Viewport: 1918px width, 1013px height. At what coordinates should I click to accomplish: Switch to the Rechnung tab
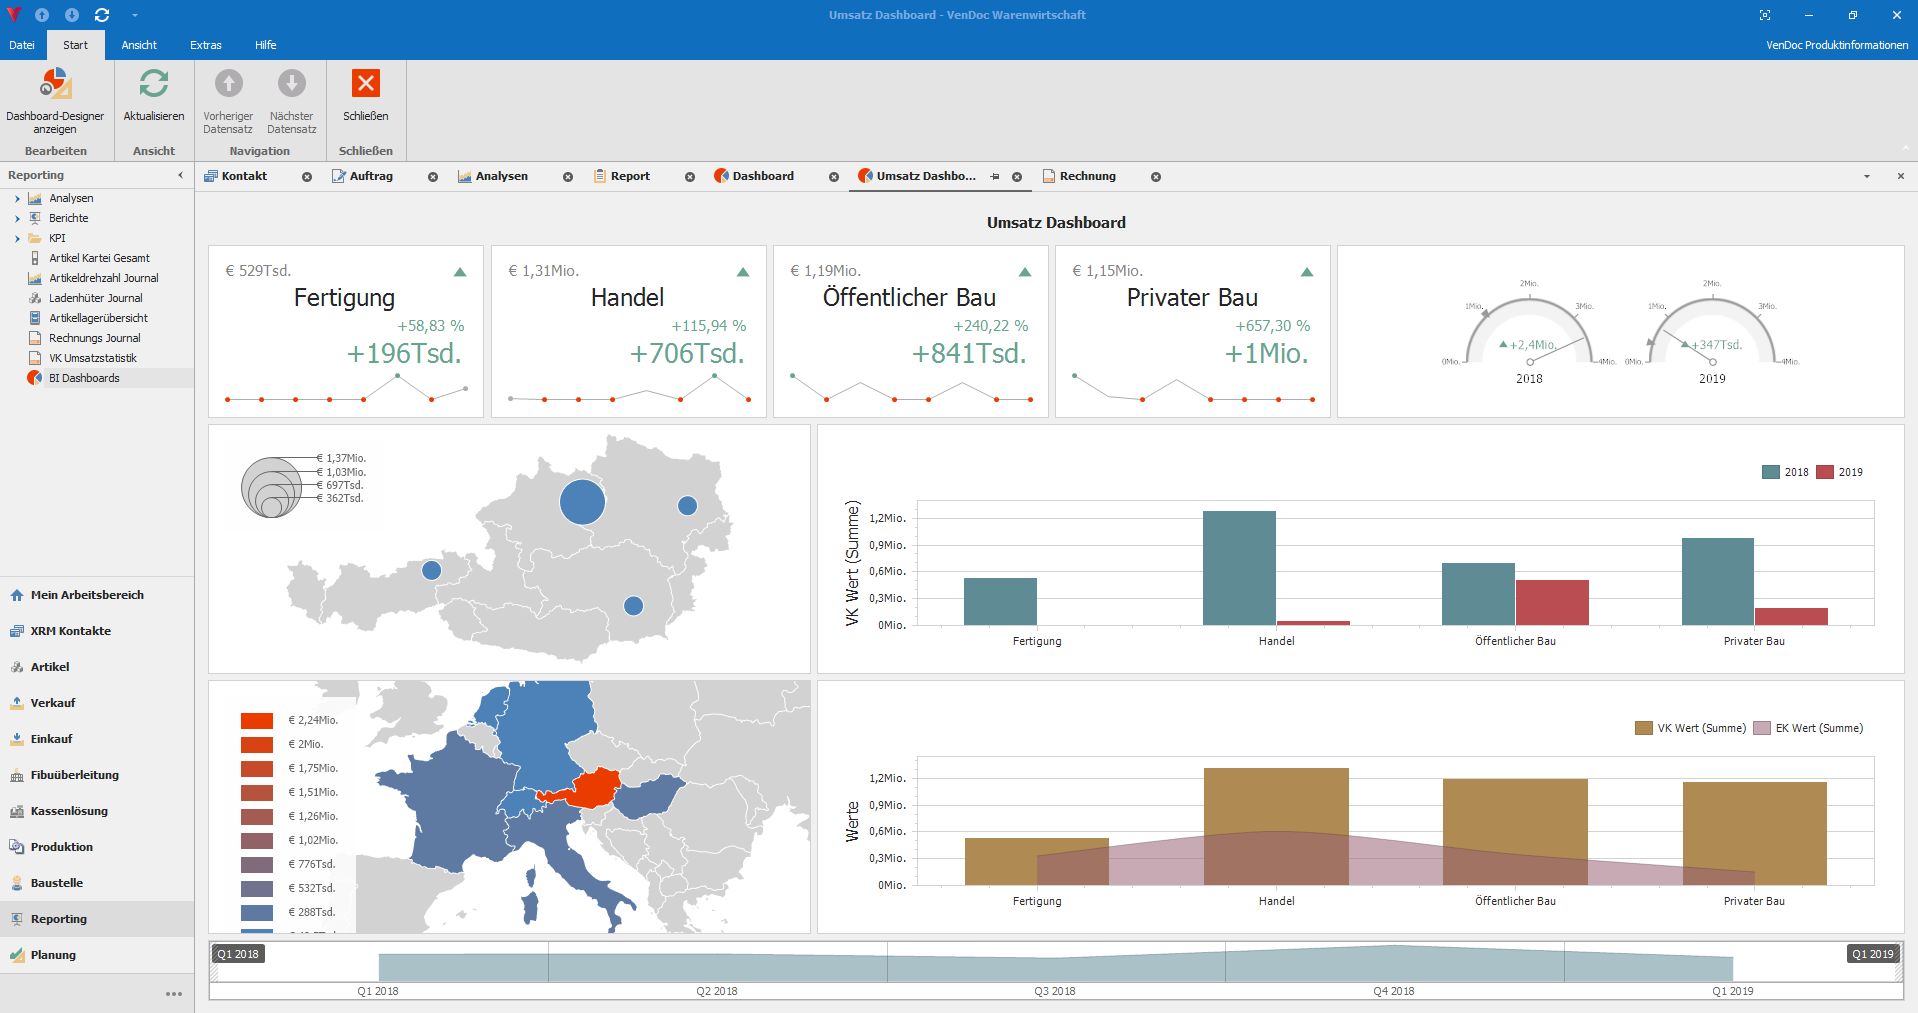[1088, 176]
